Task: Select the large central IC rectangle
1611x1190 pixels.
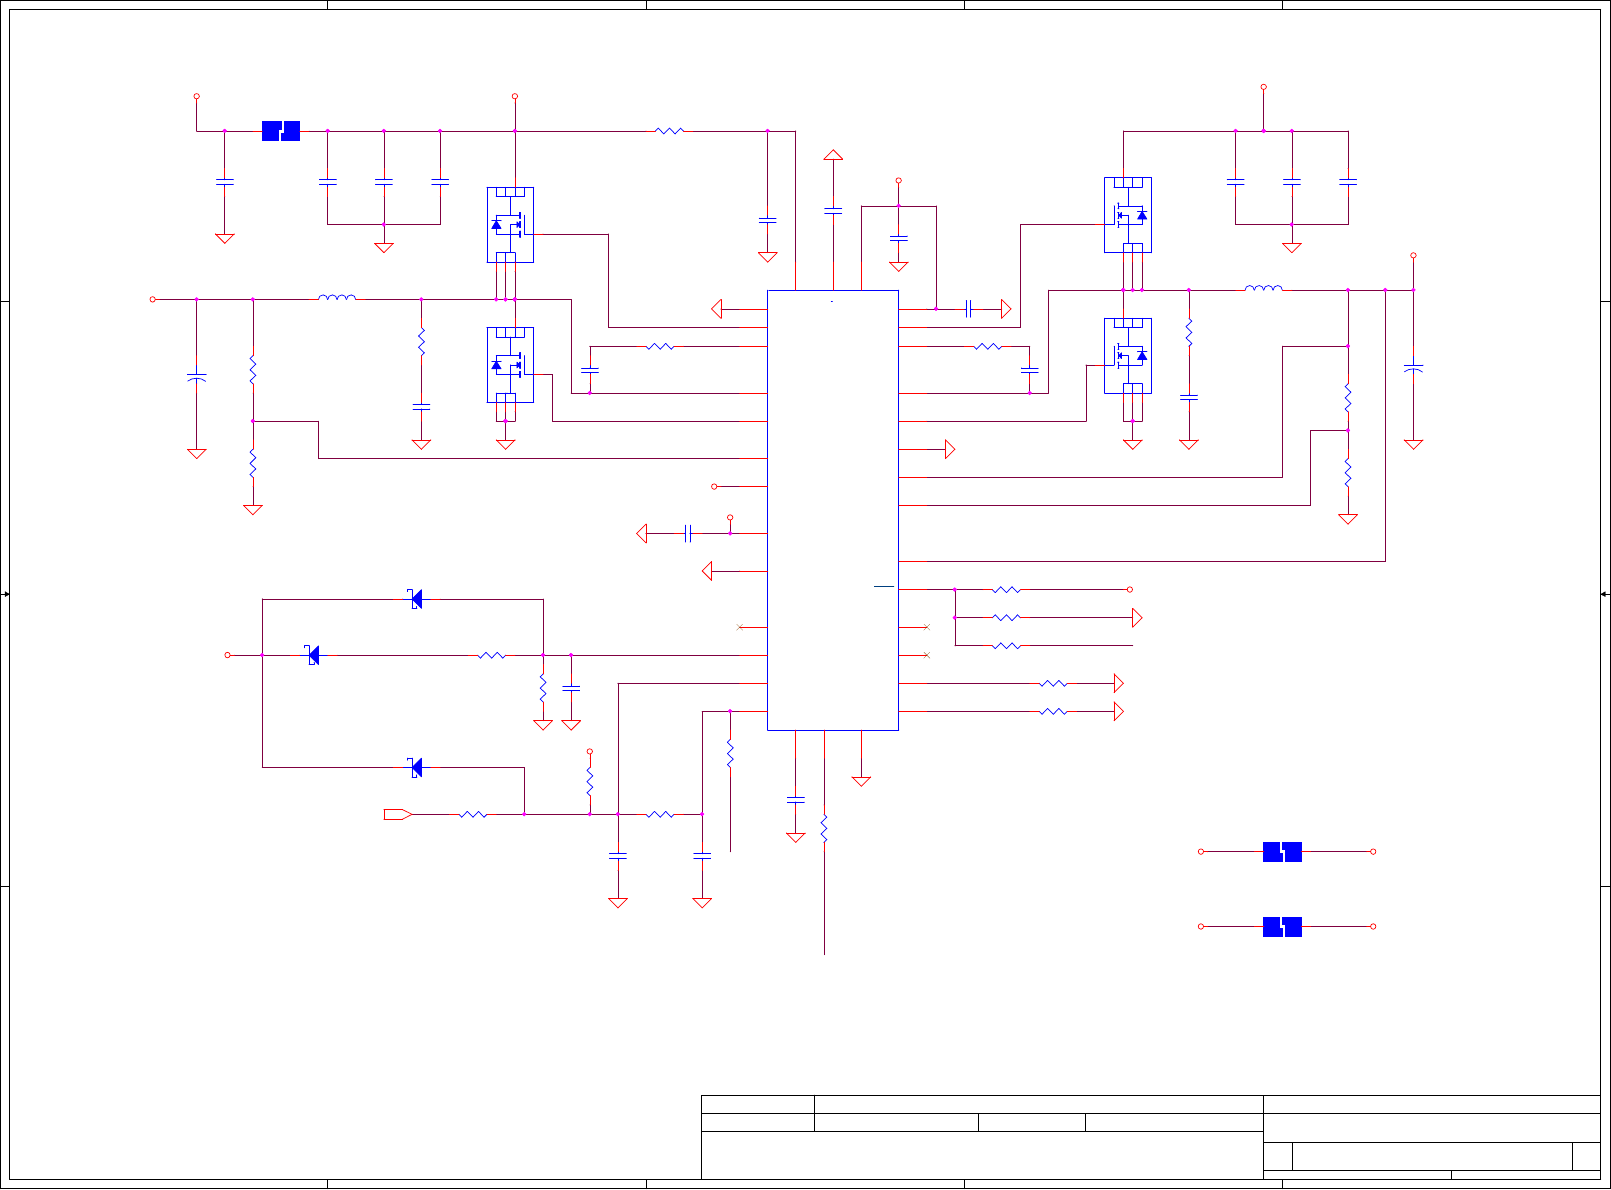Action: (x=832, y=510)
